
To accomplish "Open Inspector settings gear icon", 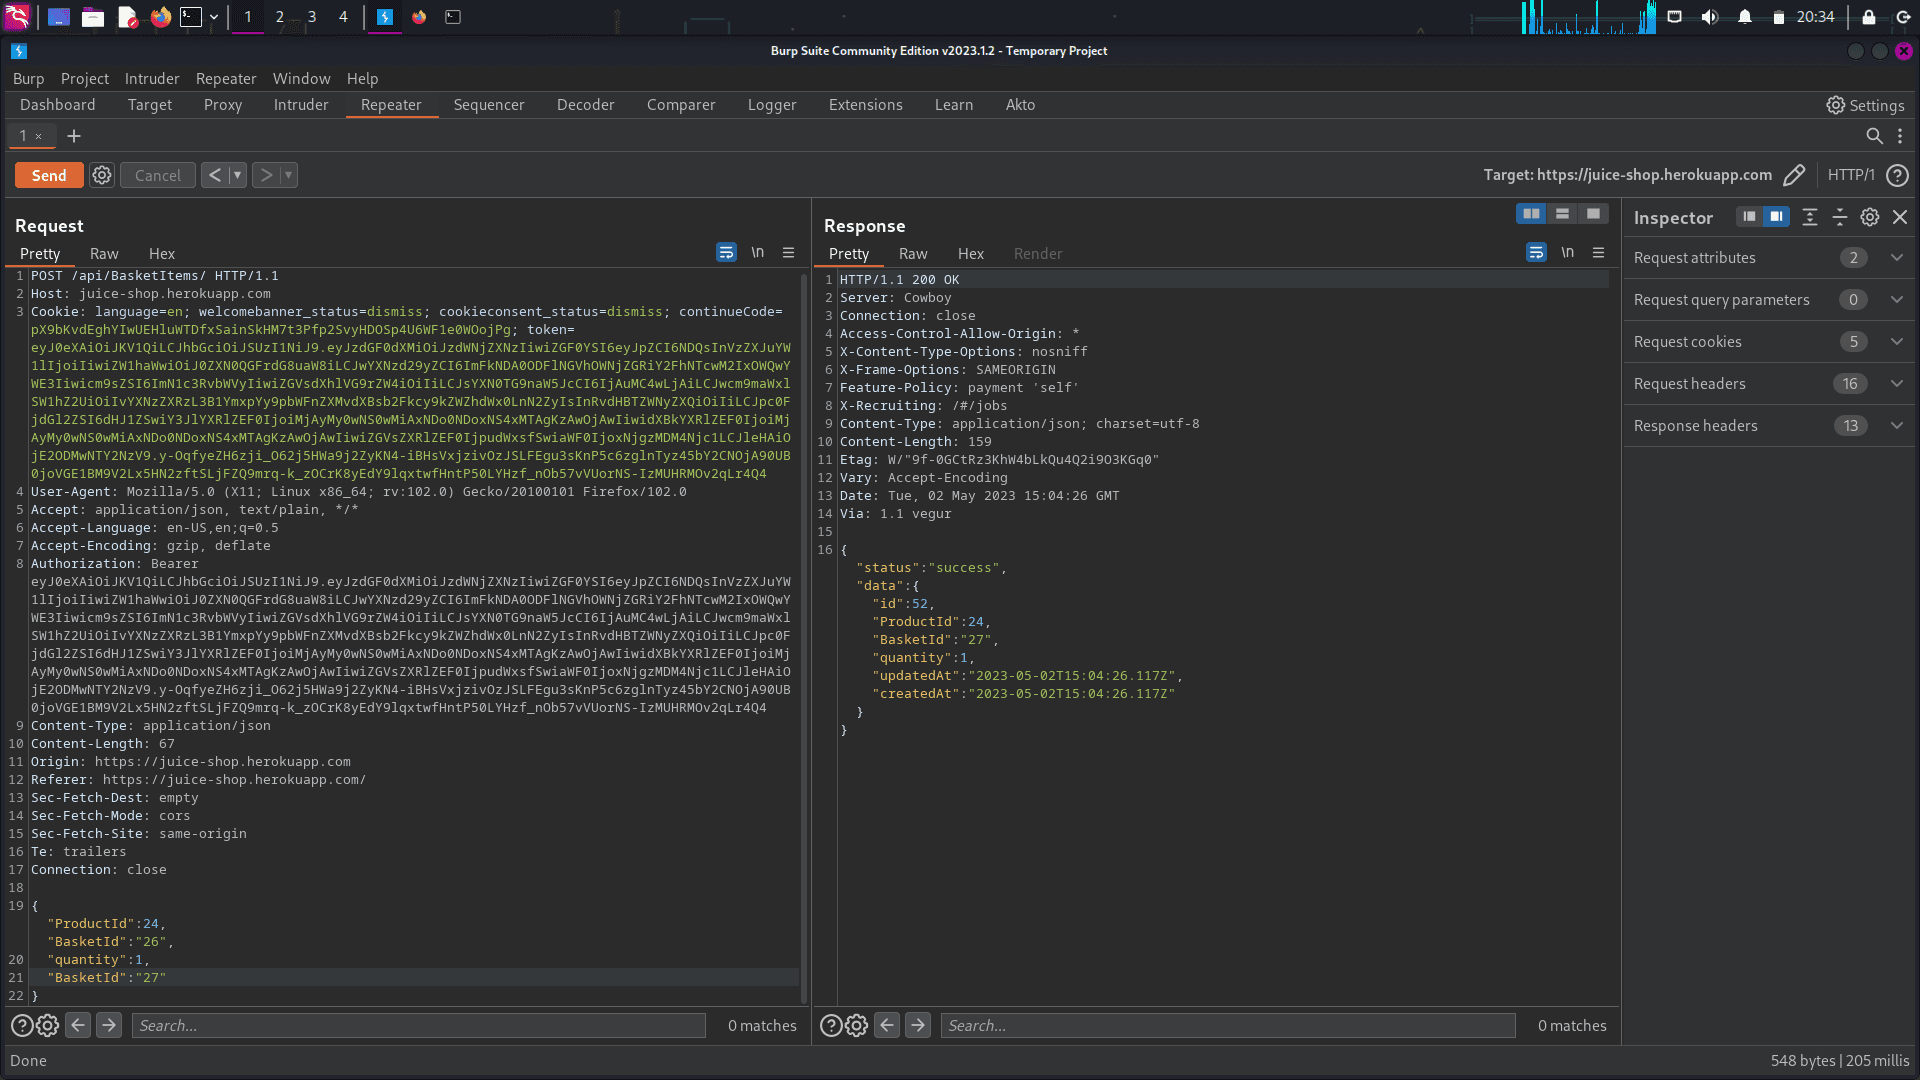I will pyautogui.click(x=1869, y=217).
